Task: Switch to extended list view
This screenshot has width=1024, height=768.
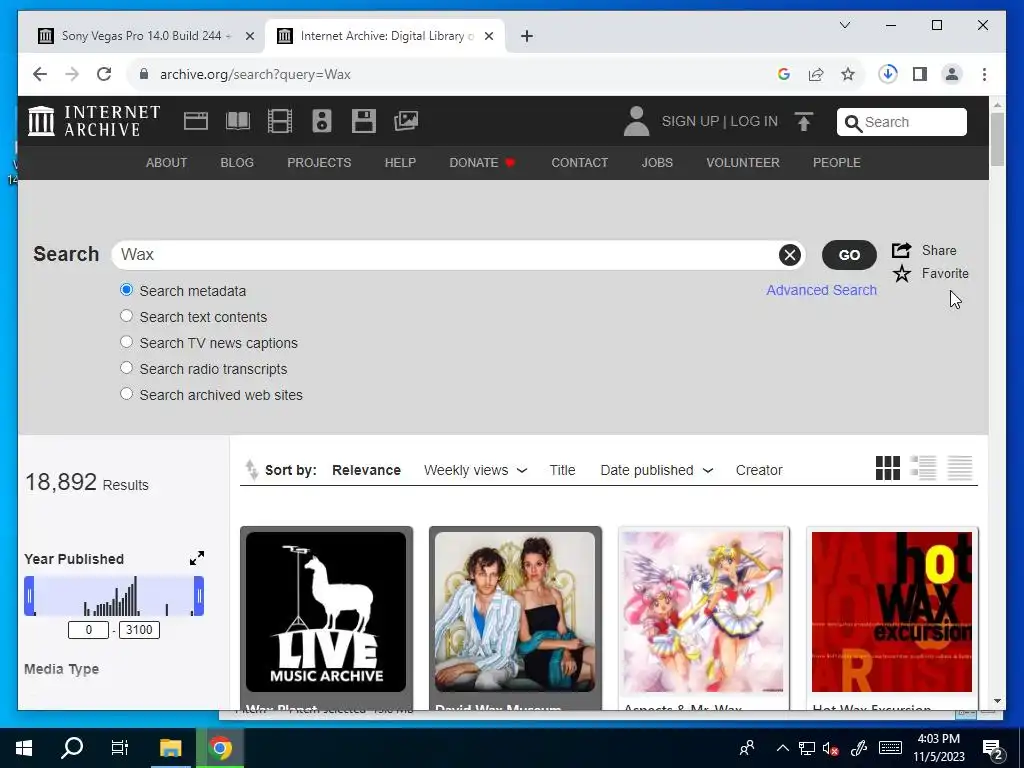Action: [923, 468]
